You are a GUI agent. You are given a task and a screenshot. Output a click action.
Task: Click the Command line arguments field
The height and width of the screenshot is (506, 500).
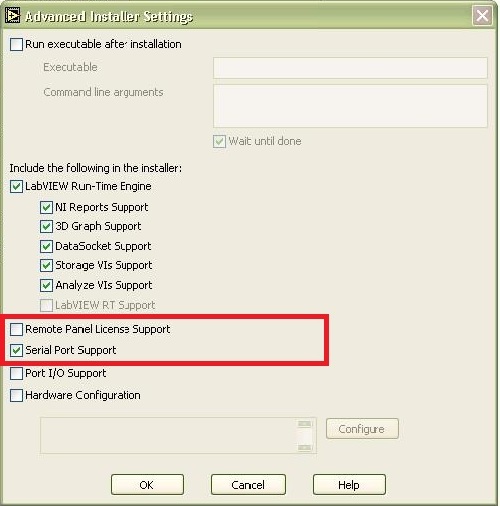coord(350,106)
